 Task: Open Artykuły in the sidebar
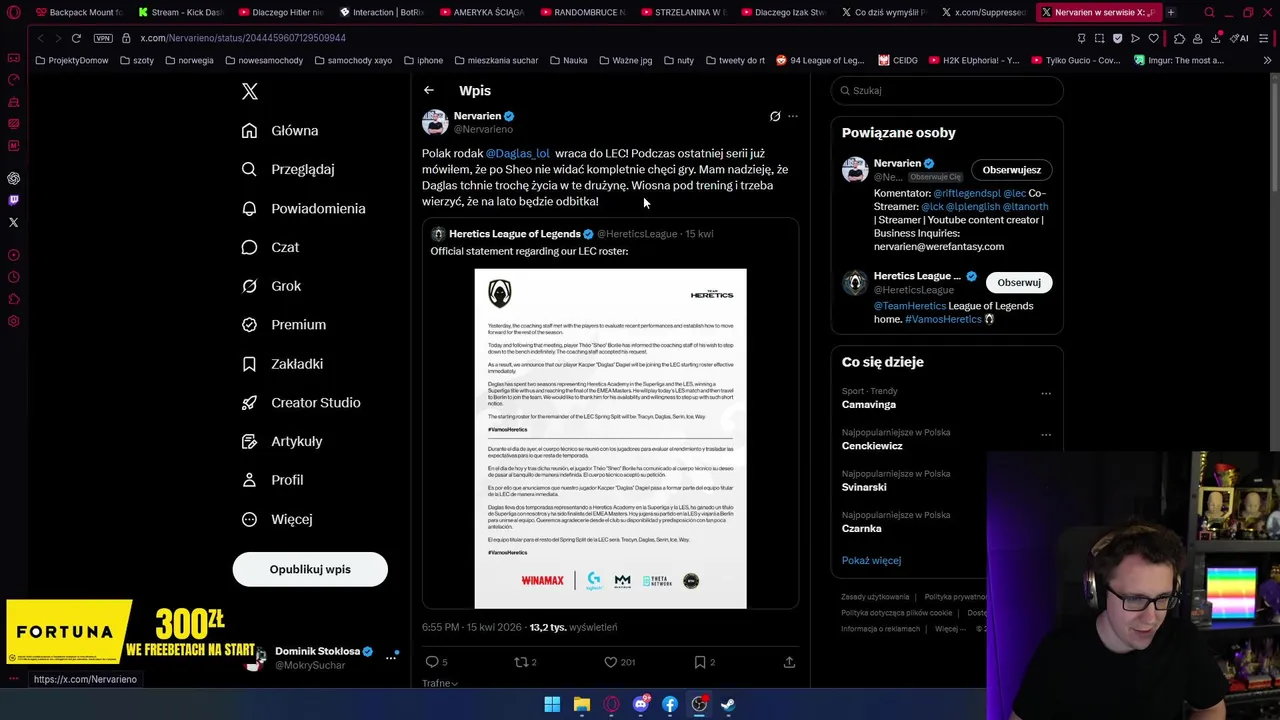pyautogui.click(x=283, y=441)
